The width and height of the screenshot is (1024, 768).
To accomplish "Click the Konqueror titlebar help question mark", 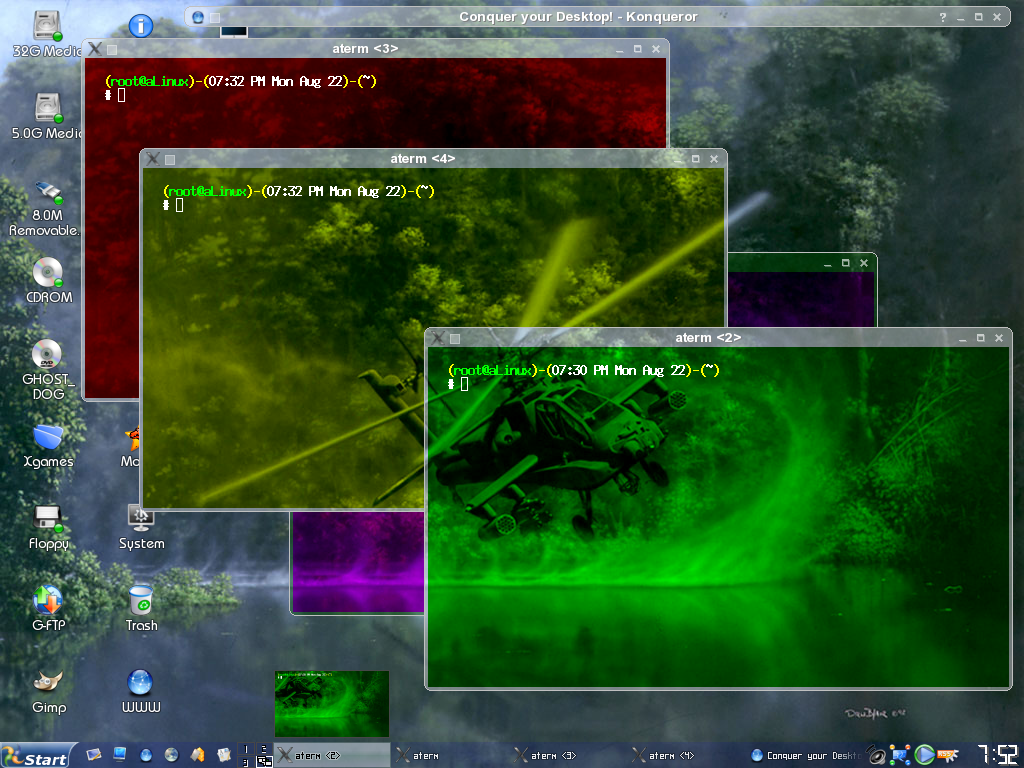I will coord(942,18).
